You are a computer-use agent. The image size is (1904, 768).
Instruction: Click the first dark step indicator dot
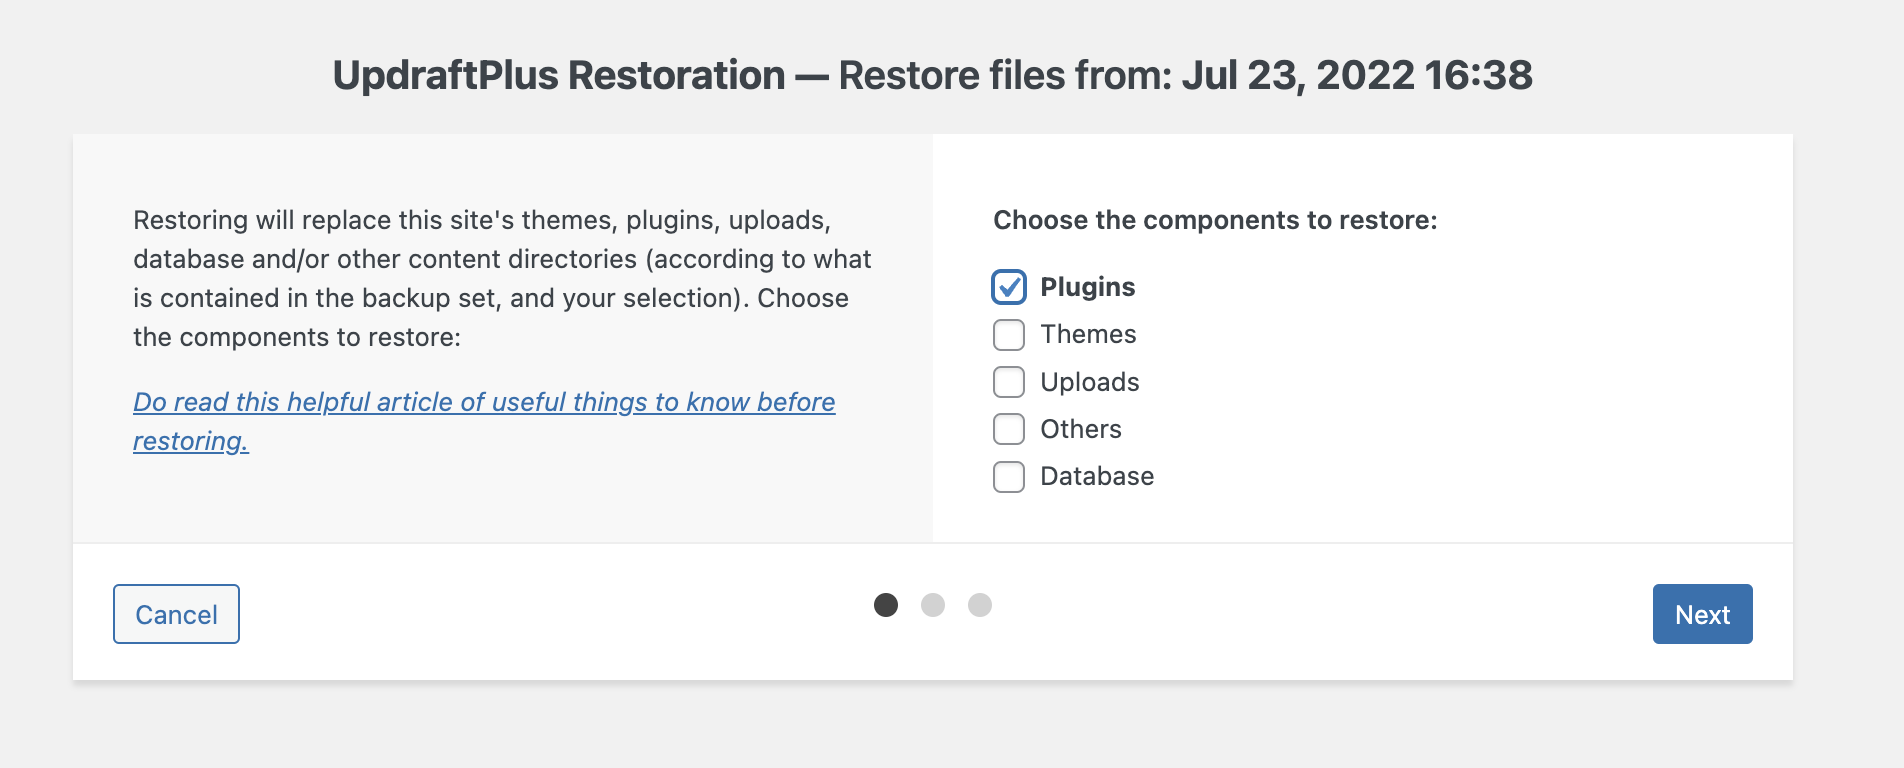point(886,605)
